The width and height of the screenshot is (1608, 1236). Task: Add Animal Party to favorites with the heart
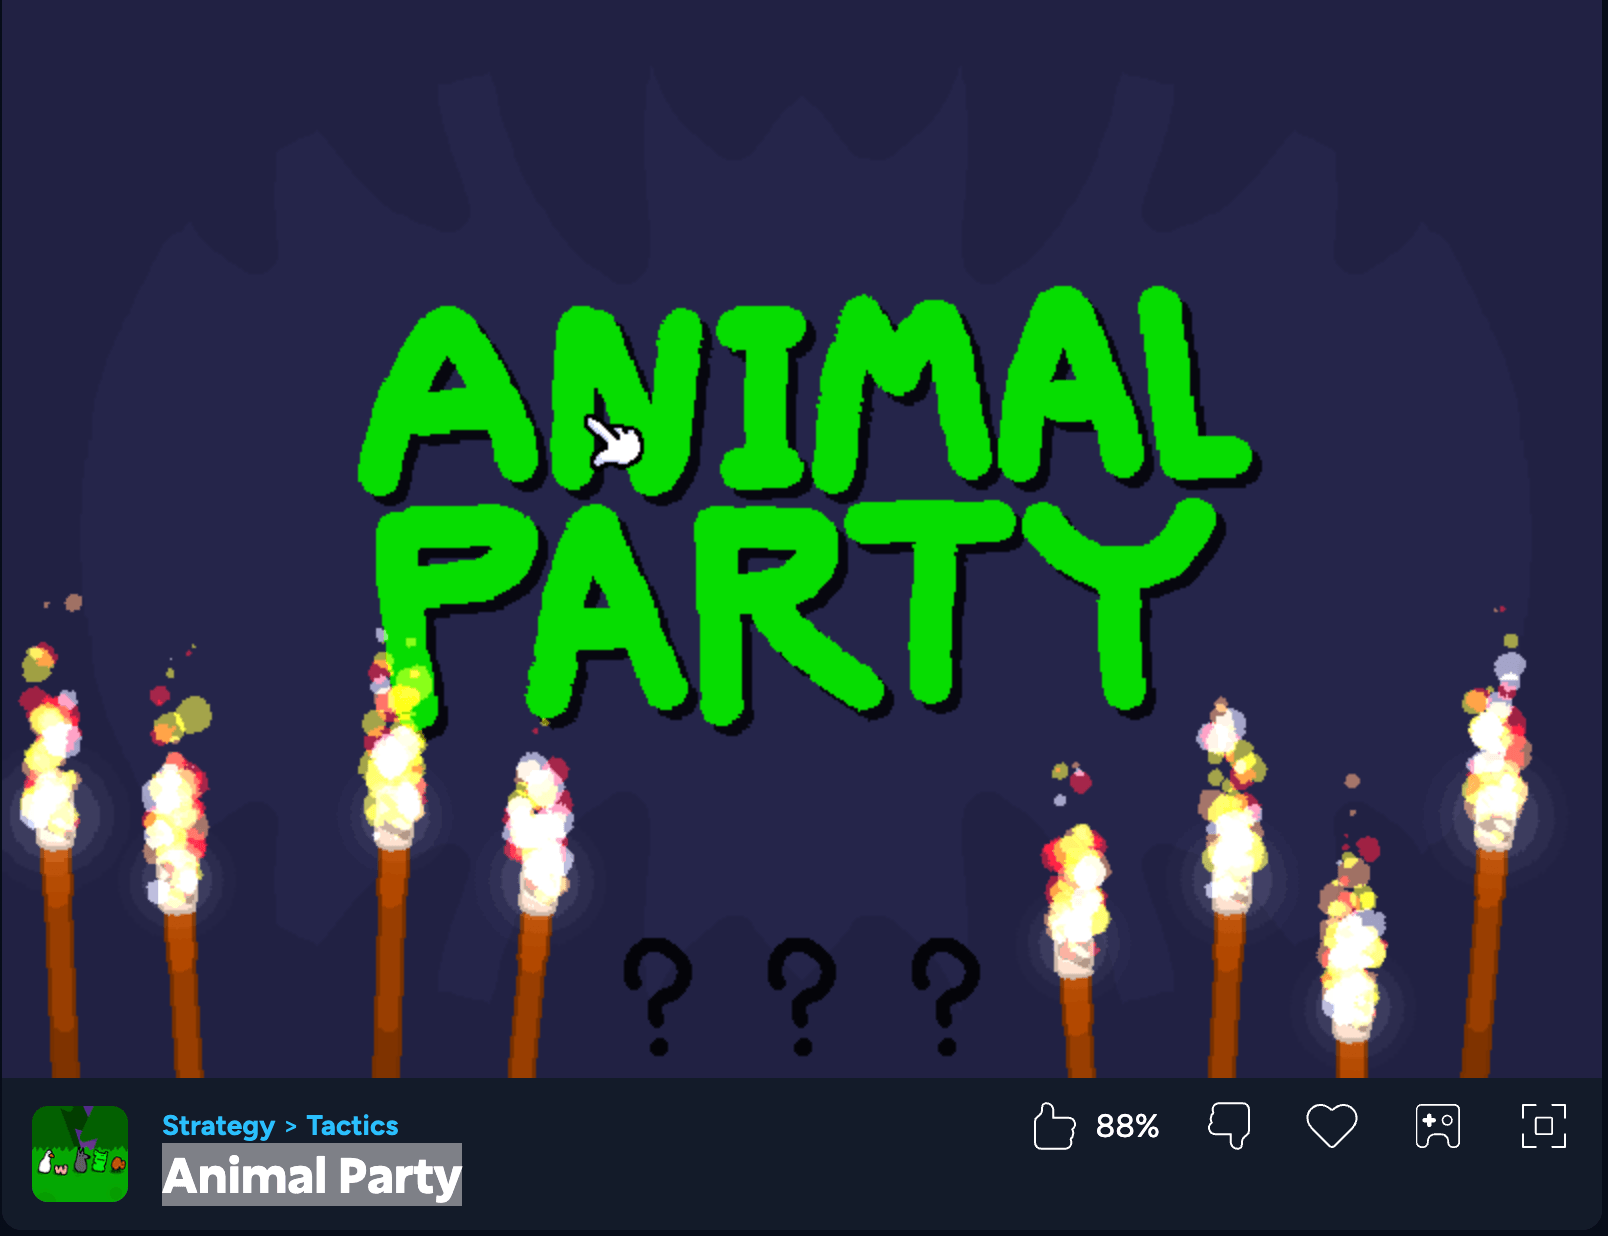[x=1332, y=1126]
